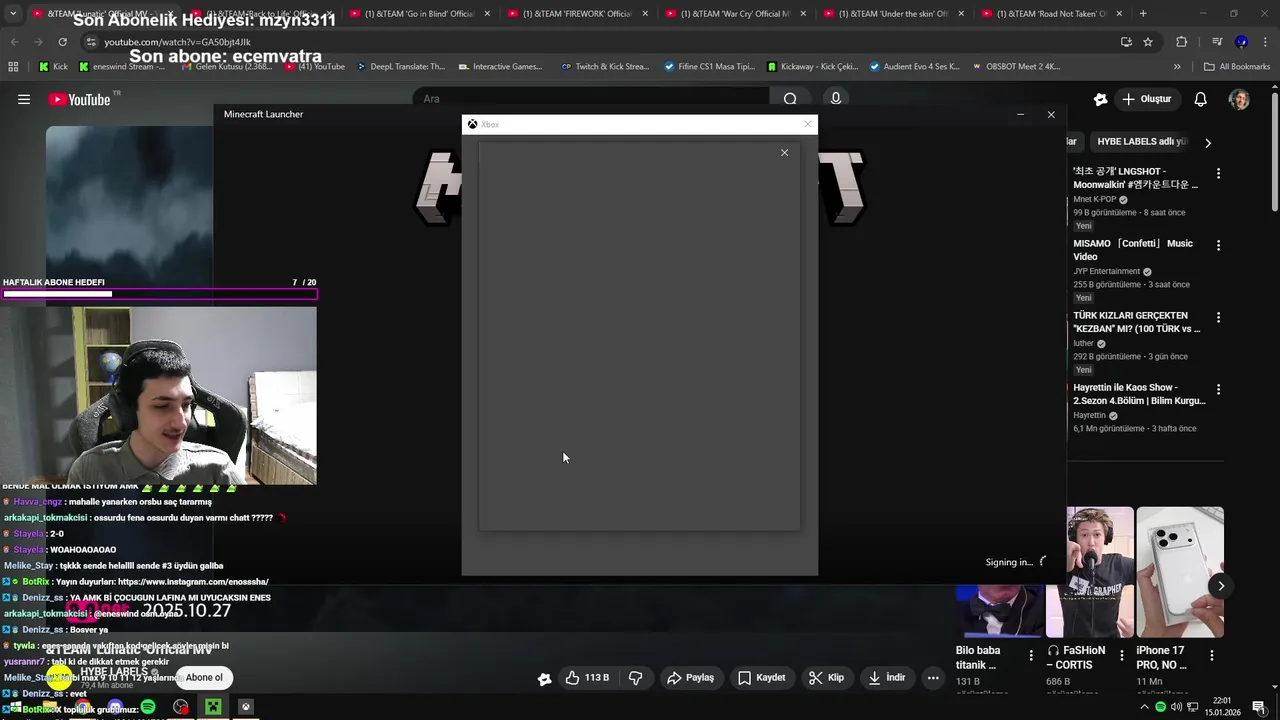This screenshot has height=720, width=1280.
Task: Open the Xbox app in the taskbar
Action: (x=245, y=707)
